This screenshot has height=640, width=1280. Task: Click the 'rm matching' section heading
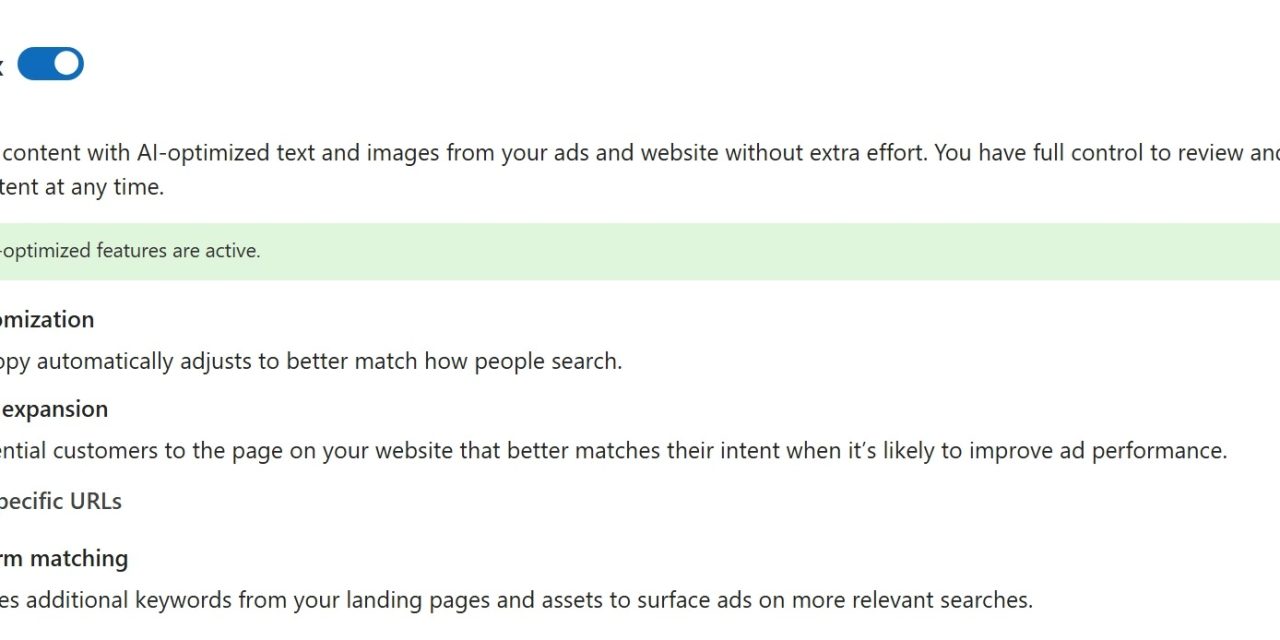(x=64, y=558)
